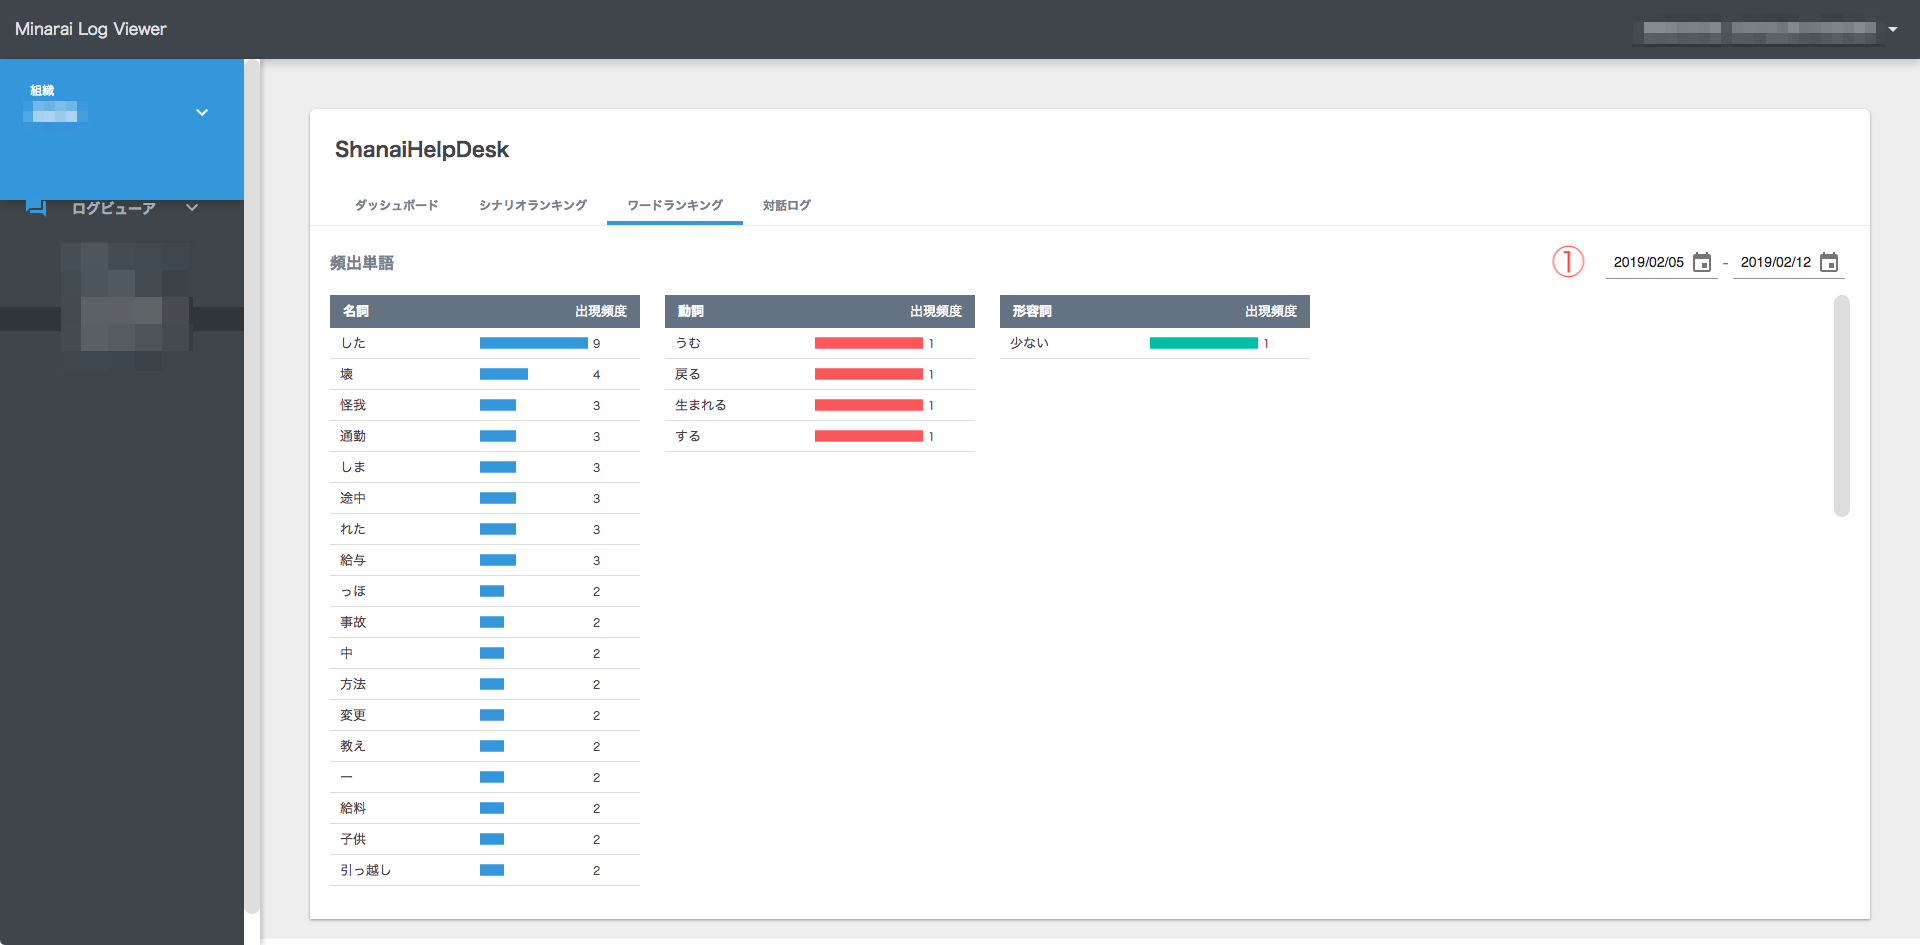Click the green frequency bar for 少ない
Screen dimensions: 1920x945
pyautogui.click(x=1204, y=343)
